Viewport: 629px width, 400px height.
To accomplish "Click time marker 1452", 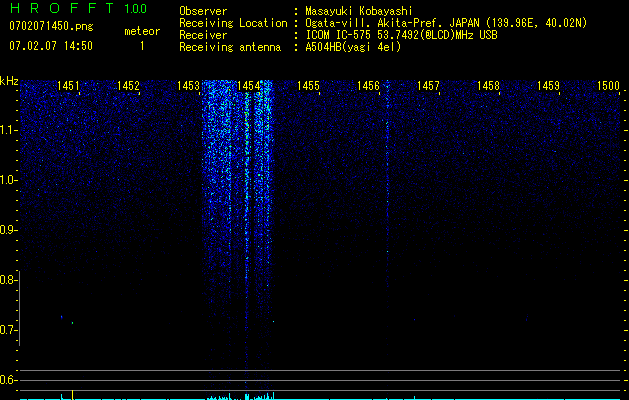I will pos(128,86).
